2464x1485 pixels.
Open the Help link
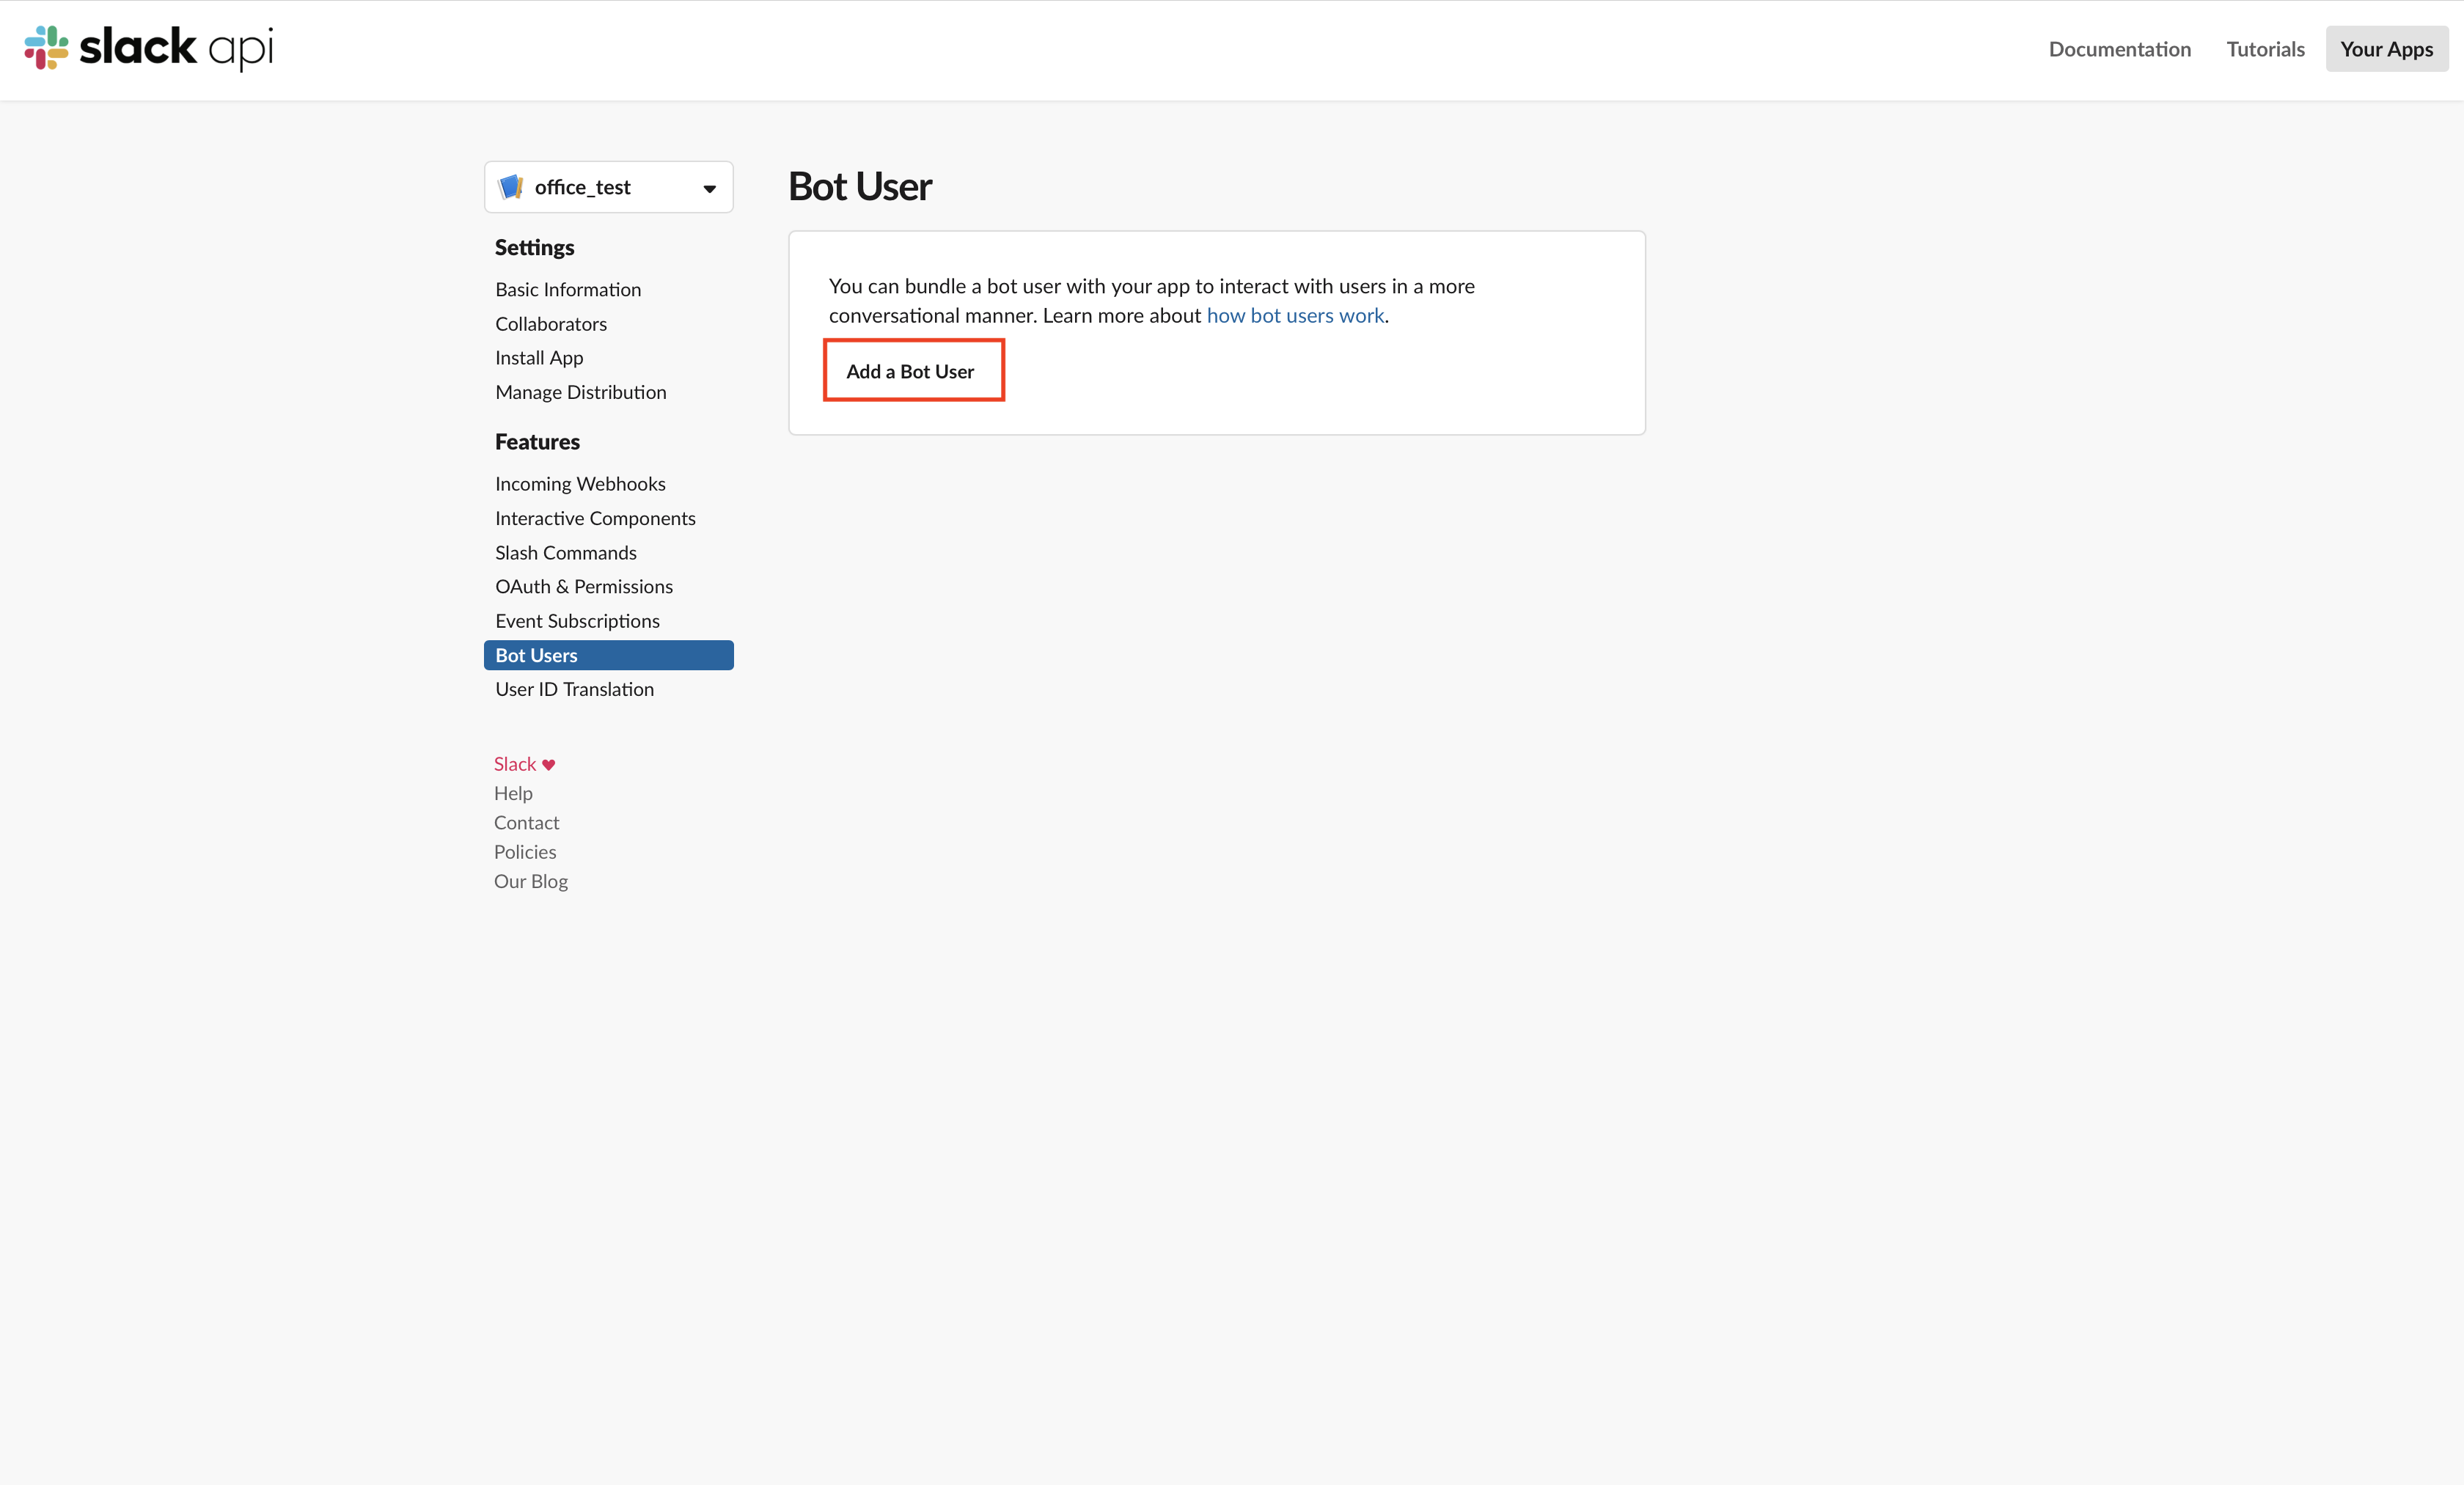click(x=513, y=793)
